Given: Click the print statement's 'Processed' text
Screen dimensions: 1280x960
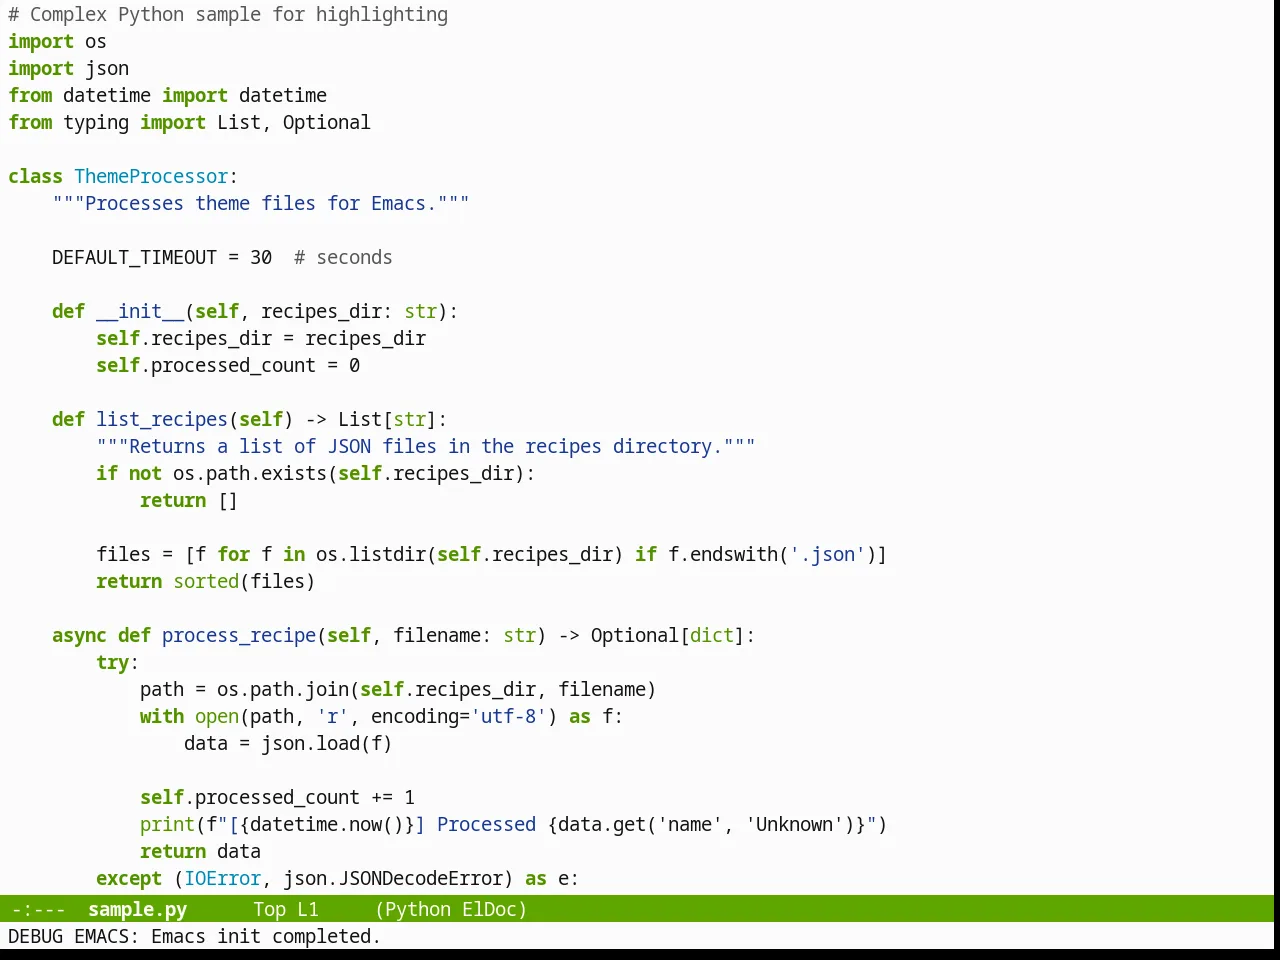Looking at the screenshot, I should pyautogui.click(x=486, y=825).
